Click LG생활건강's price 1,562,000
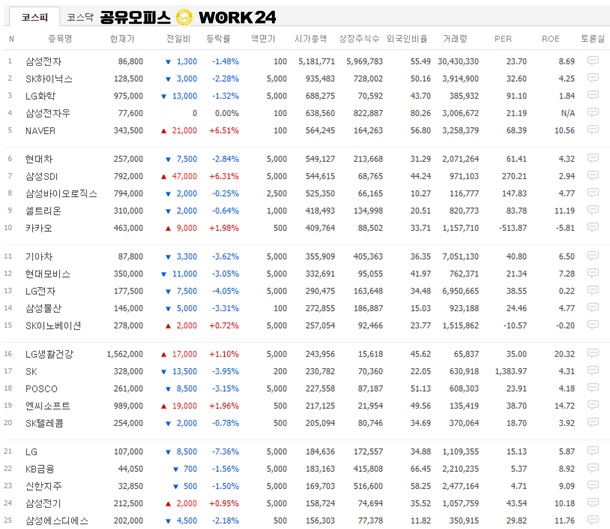 click(125, 354)
